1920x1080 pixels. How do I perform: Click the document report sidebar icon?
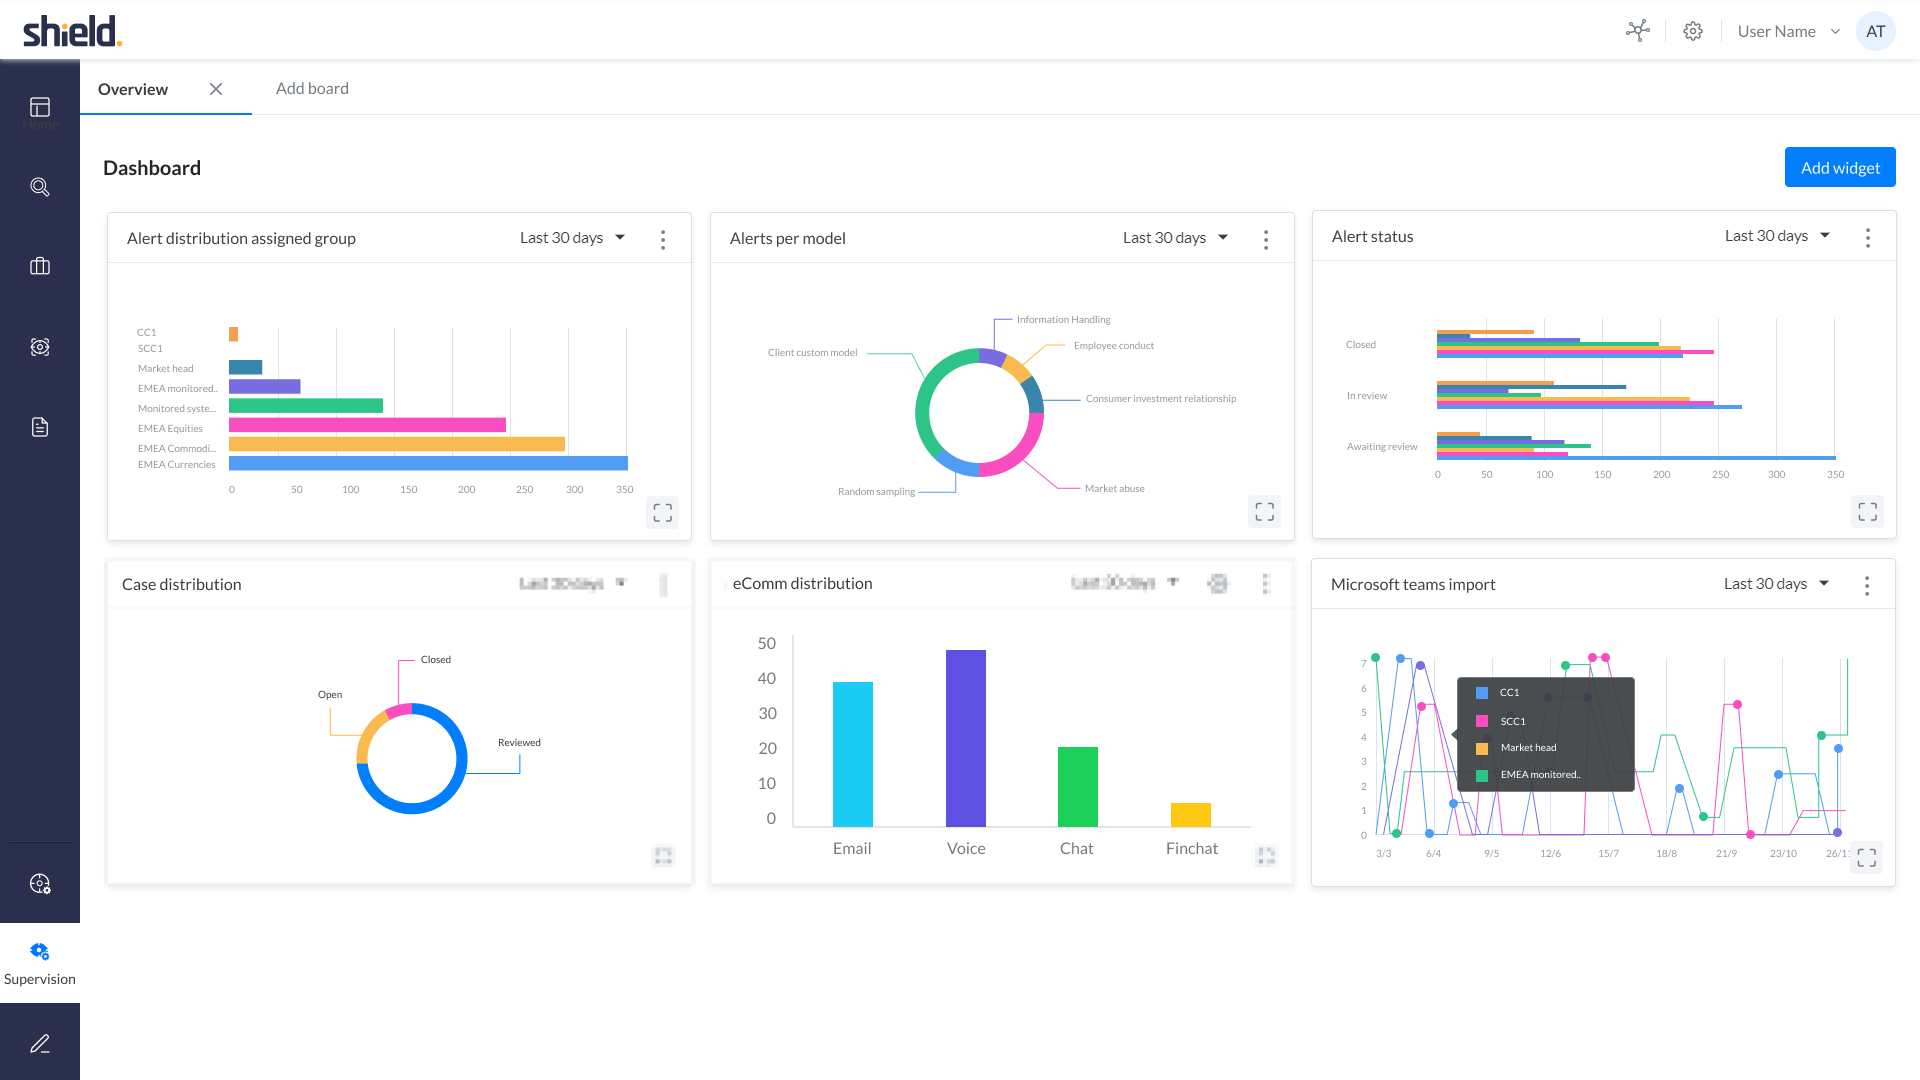pyautogui.click(x=40, y=427)
